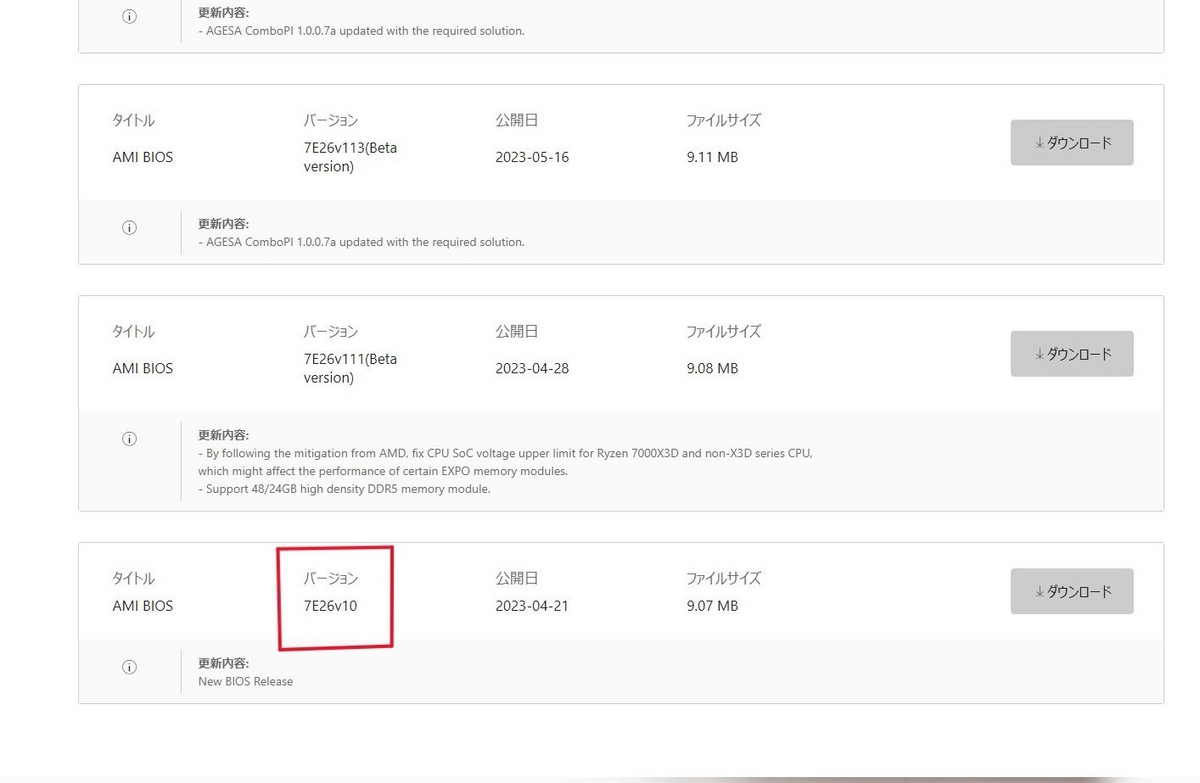Download BIOS version 7E26v111 Beta
The width and height of the screenshot is (1200, 783).
1072,354
